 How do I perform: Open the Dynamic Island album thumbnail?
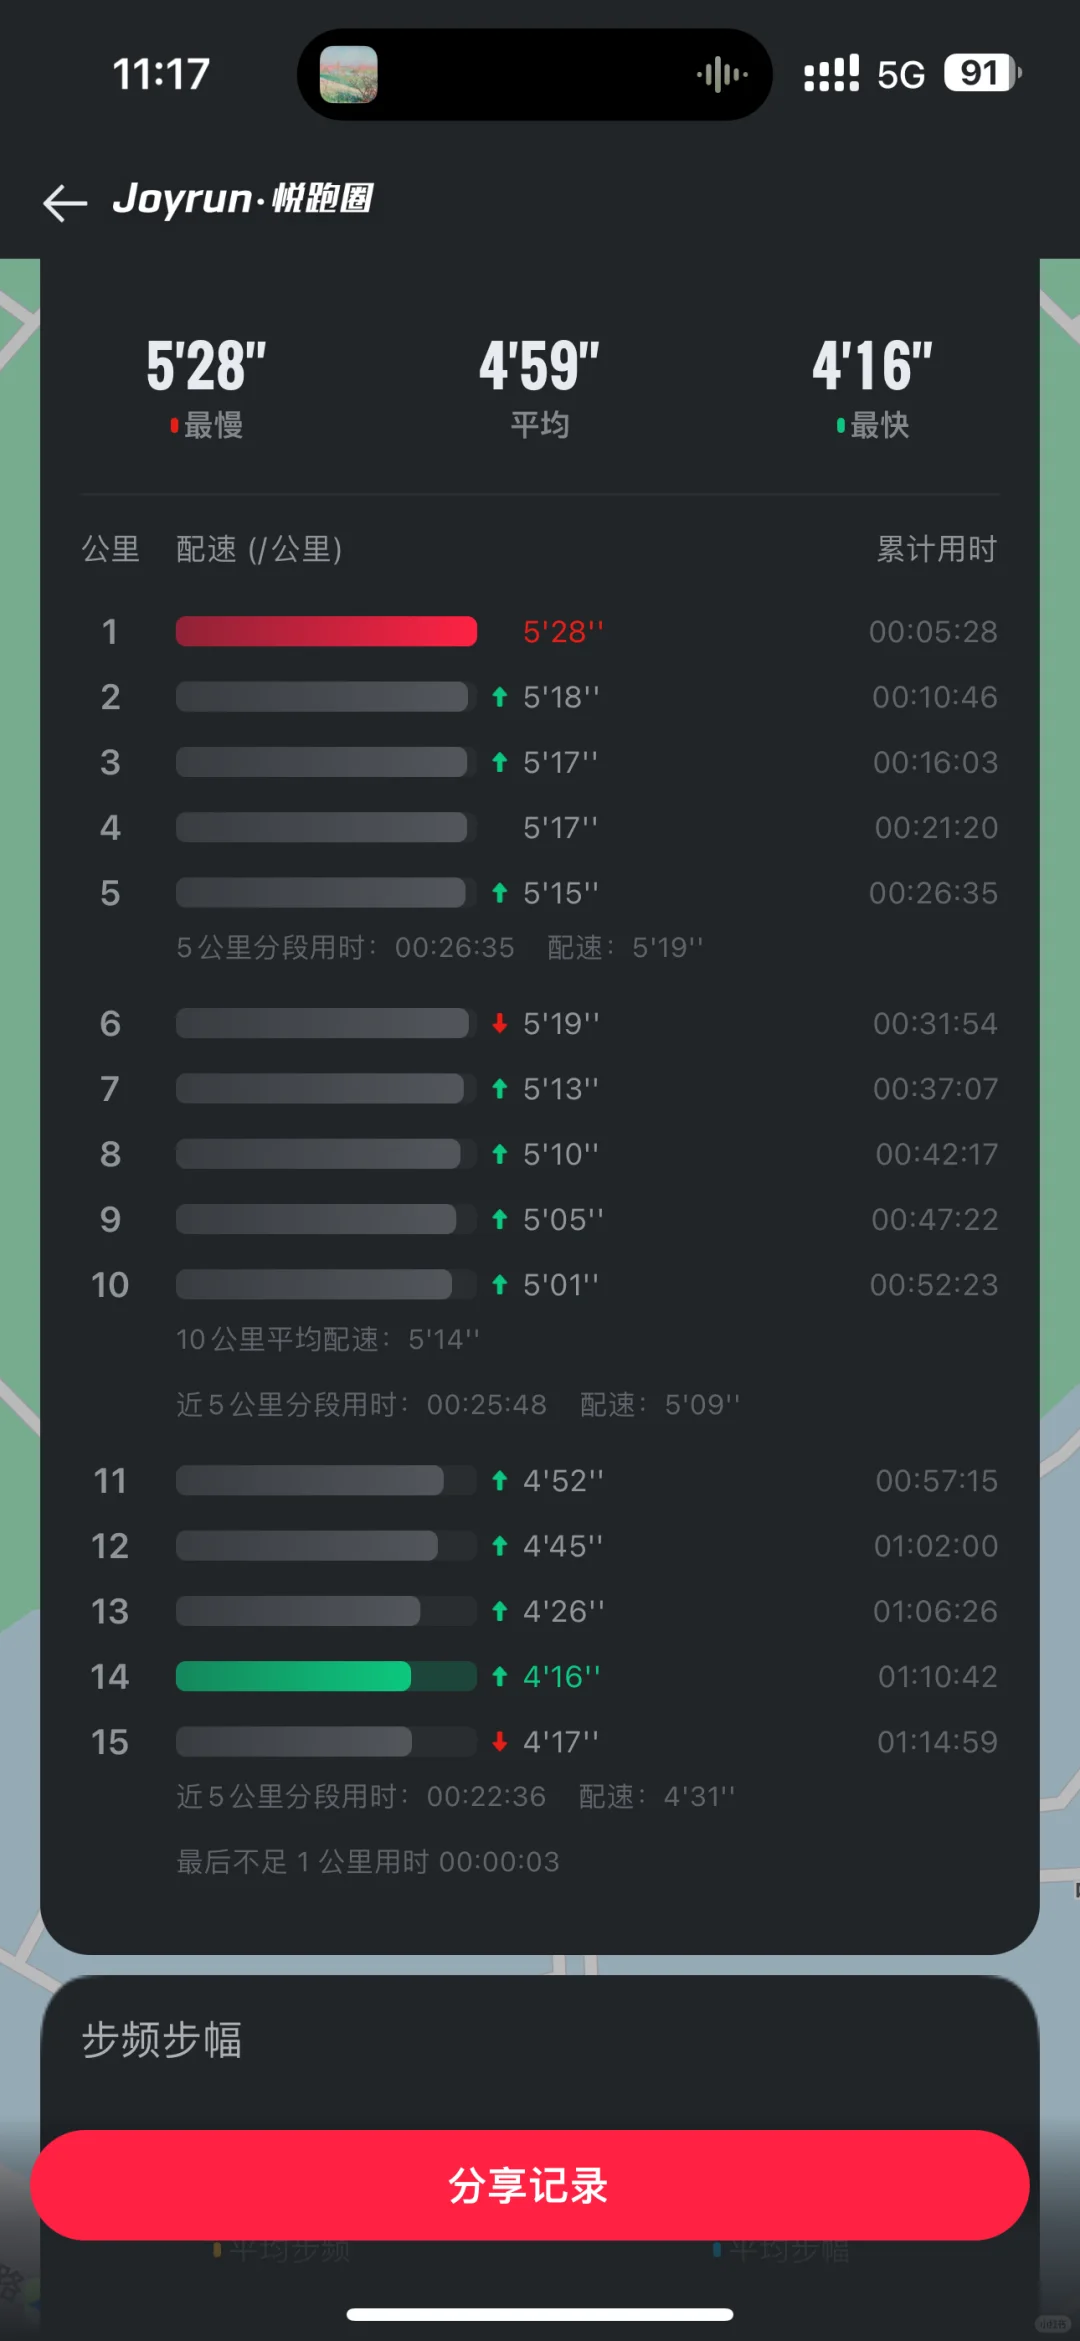pyautogui.click(x=349, y=75)
